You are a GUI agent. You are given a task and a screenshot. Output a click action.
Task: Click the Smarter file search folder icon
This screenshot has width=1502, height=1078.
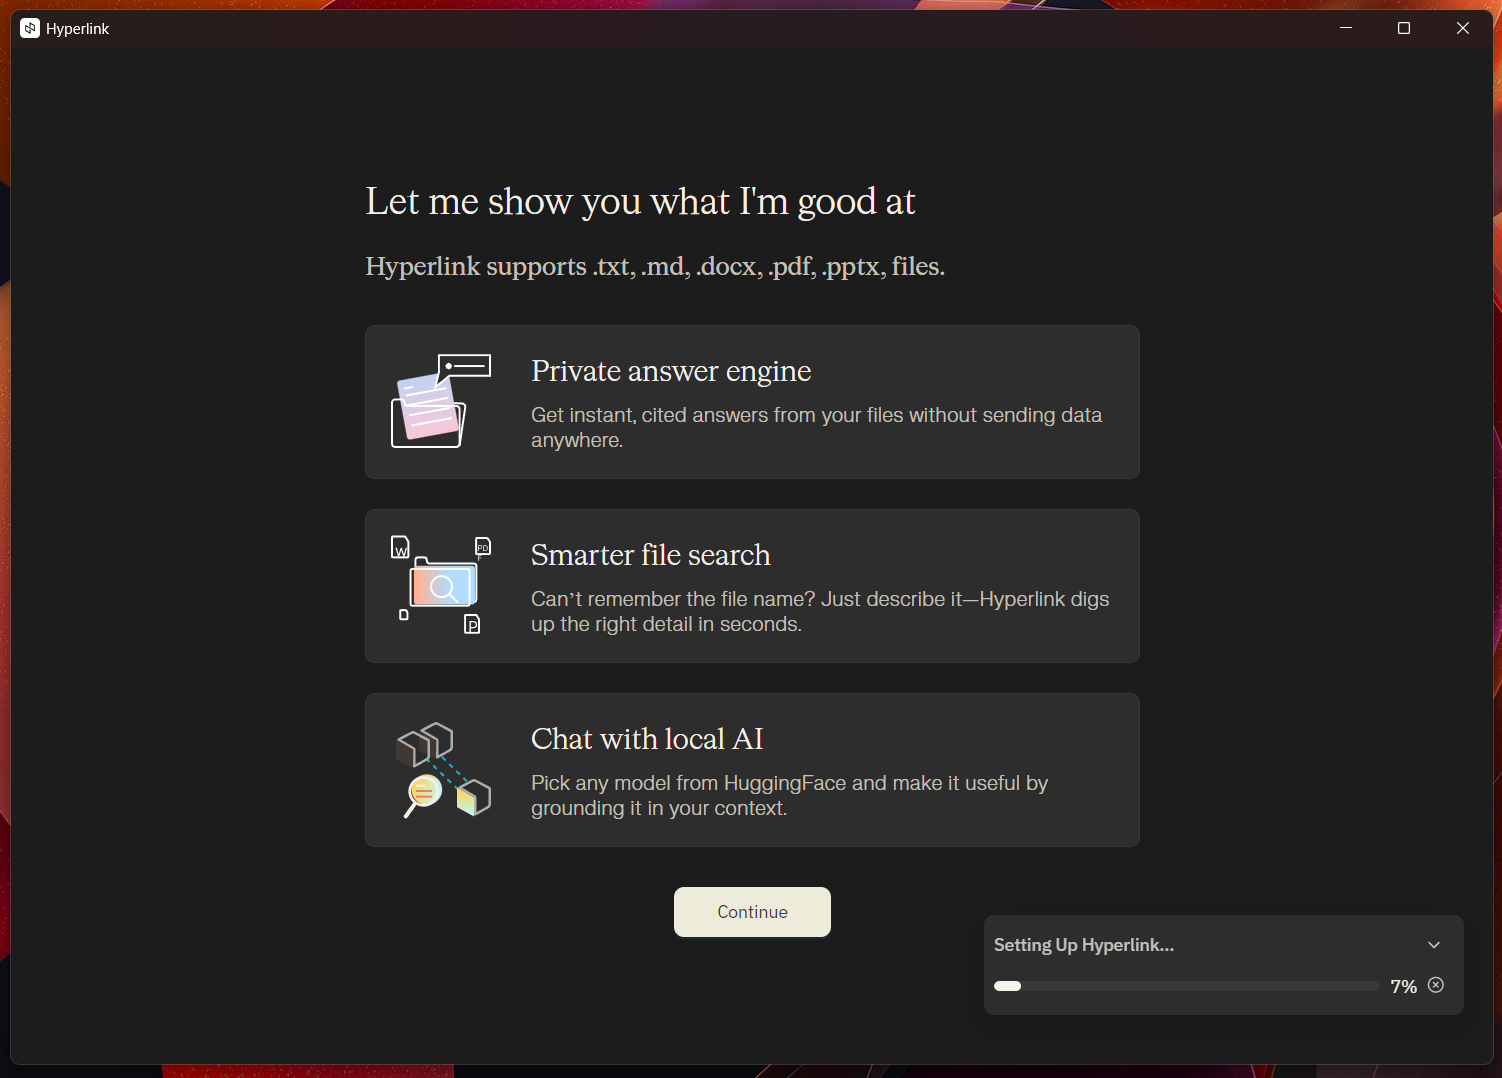(440, 585)
